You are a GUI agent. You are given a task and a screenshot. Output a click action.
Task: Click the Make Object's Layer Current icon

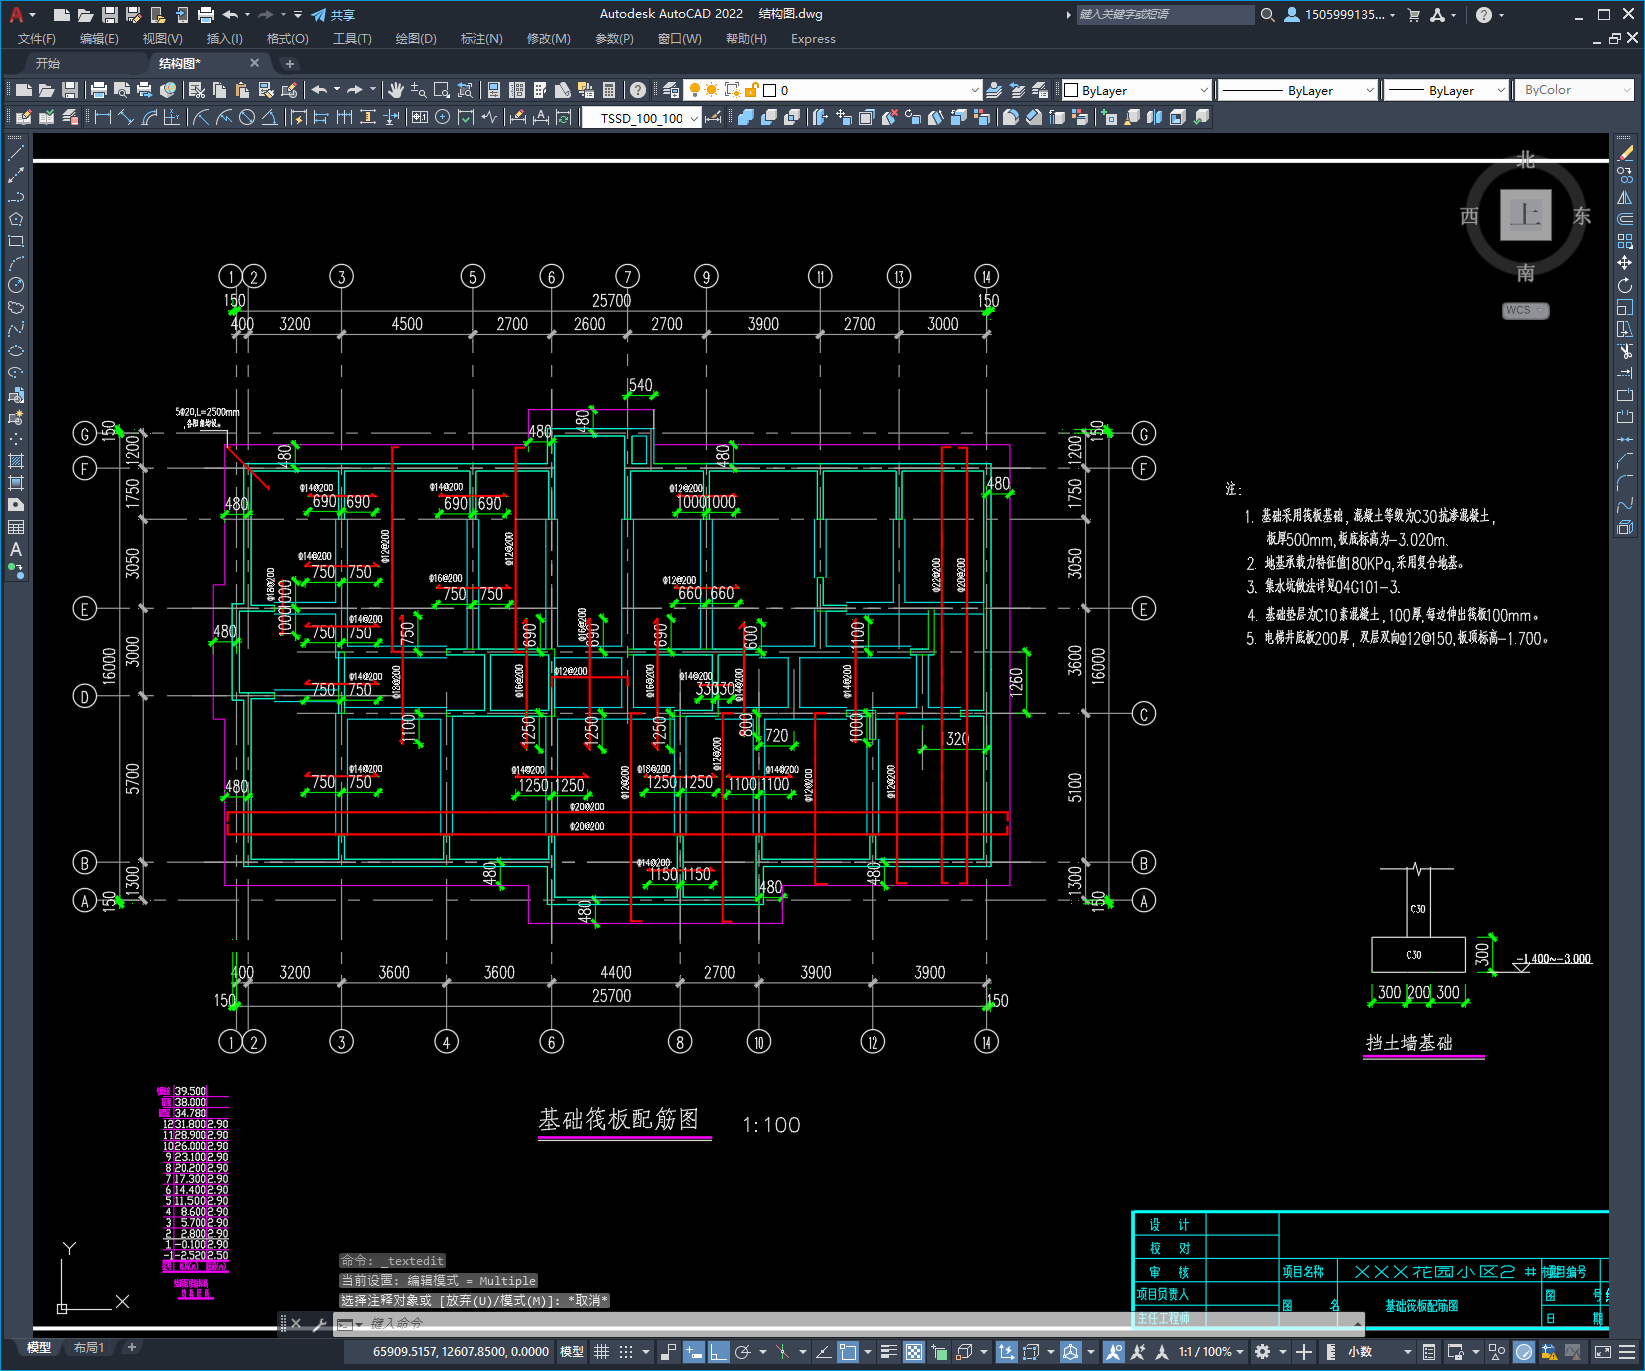point(994,90)
